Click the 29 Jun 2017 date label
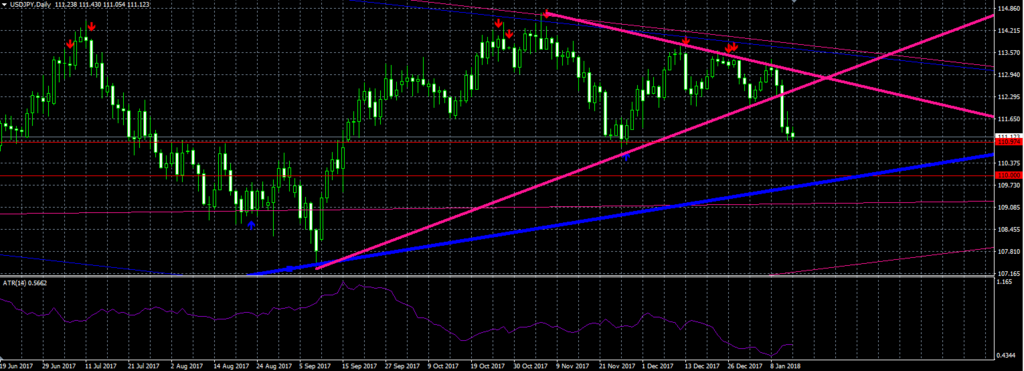The height and width of the screenshot is (371, 1024). tap(58, 366)
